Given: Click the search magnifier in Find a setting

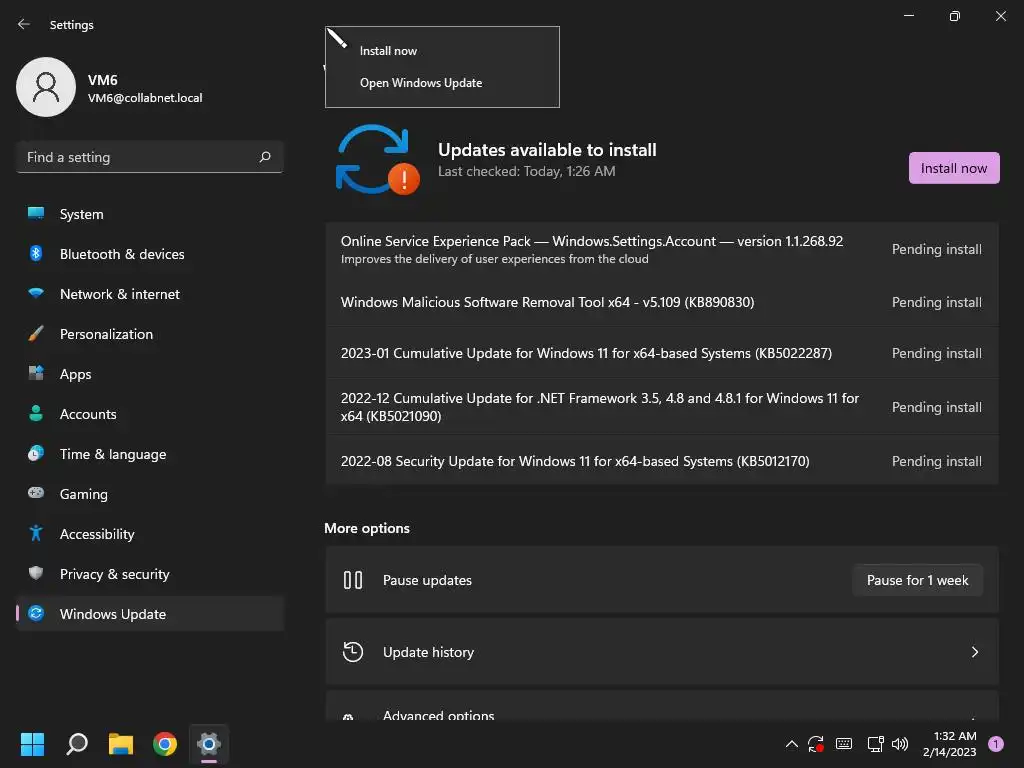Looking at the screenshot, I should pos(264,157).
